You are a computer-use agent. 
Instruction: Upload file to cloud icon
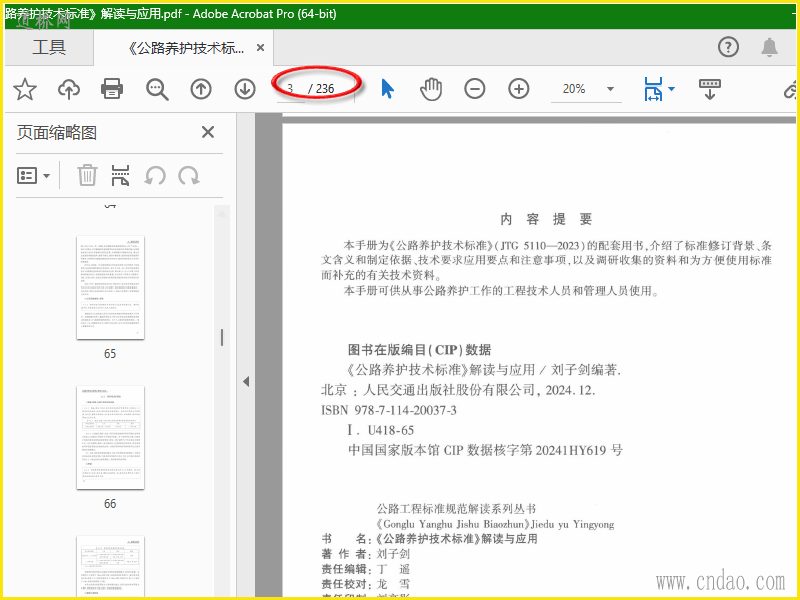pyautogui.click(x=69, y=89)
